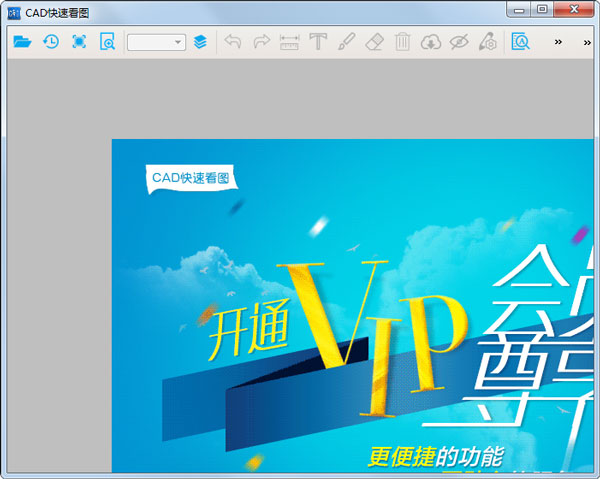Image resolution: width=600 pixels, height=479 pixels.
Task: Show recently opened files history
Action: click(51, 42)
